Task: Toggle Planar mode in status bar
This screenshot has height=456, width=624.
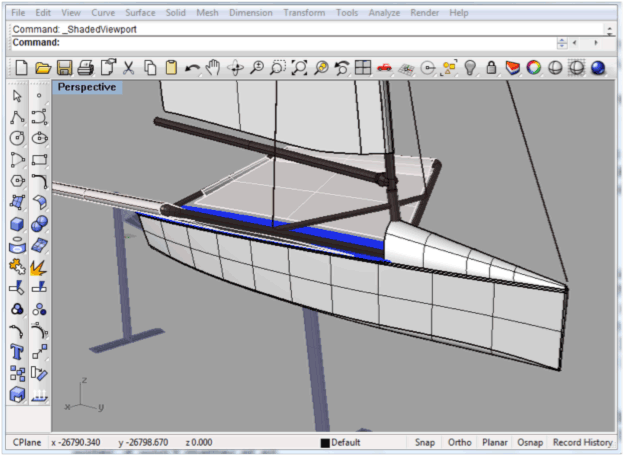Action: coord(495,442)
